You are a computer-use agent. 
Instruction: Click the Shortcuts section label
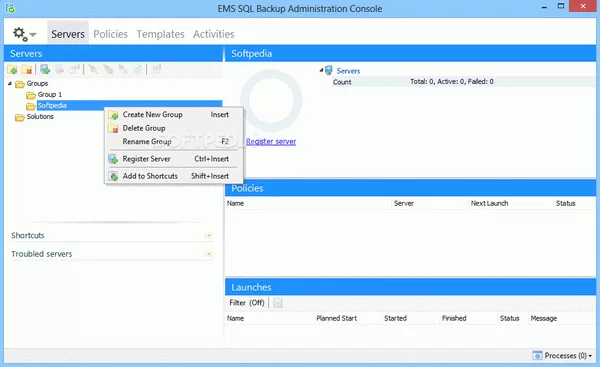[x=28, y=235]
